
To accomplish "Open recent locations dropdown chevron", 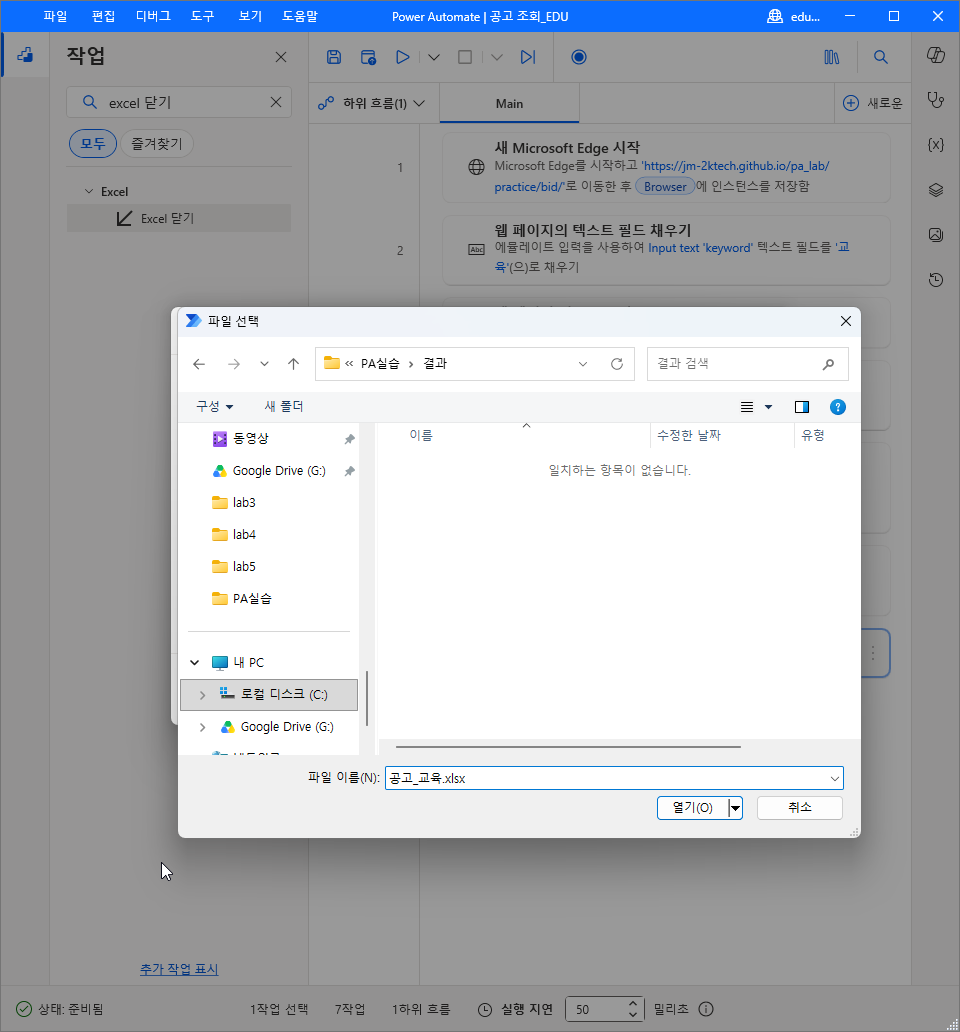I will point(264,364).
